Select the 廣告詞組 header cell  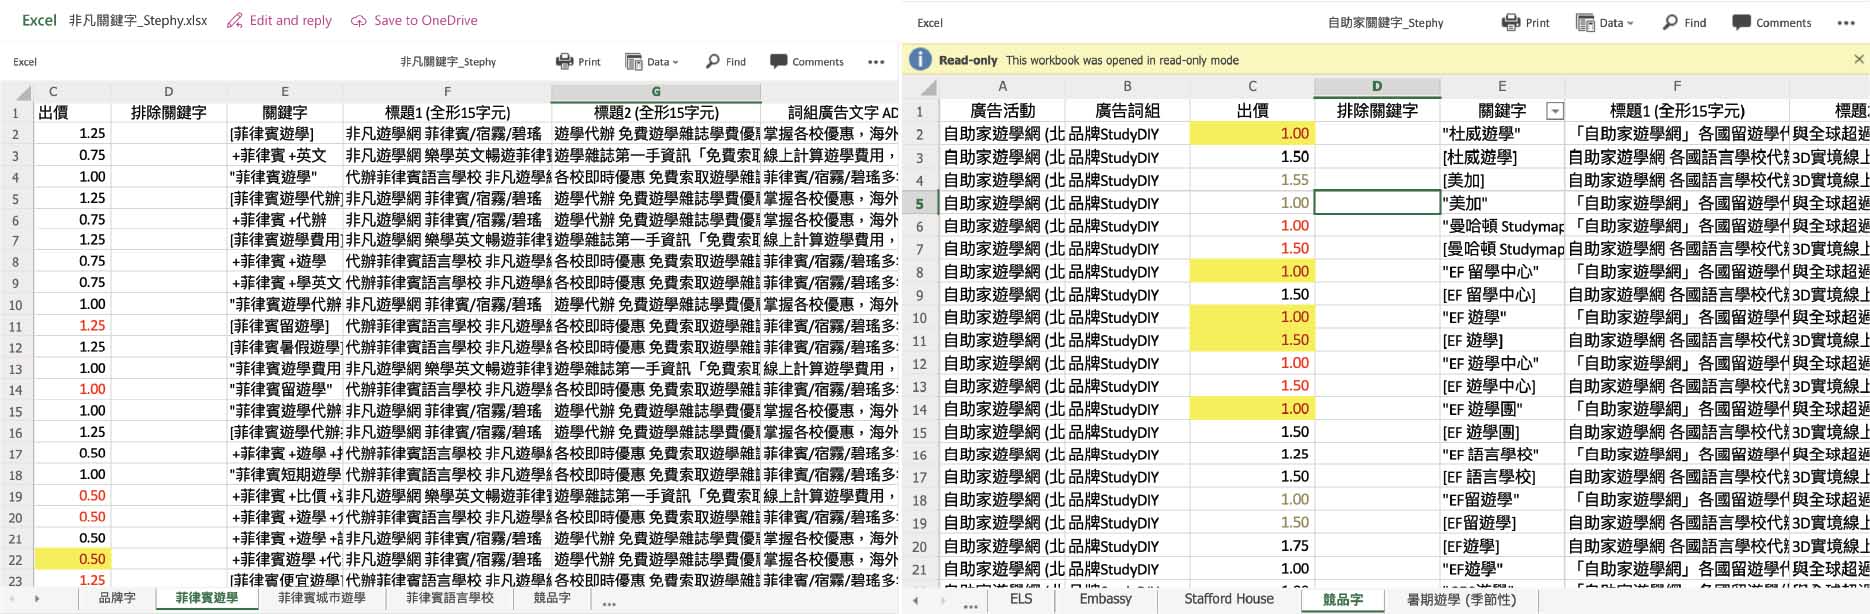click(x=1127, y=111)
